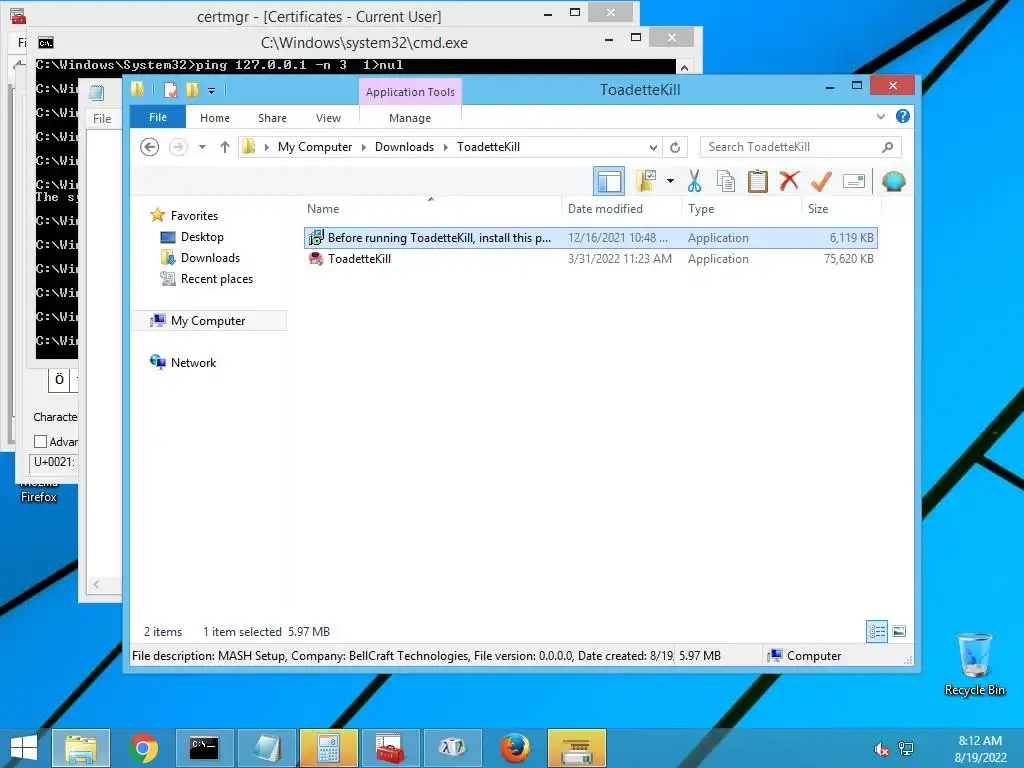Viewport: 1024px width, 768px height.
Task: Click the Help question mark icon
Action: click(903, 116)
